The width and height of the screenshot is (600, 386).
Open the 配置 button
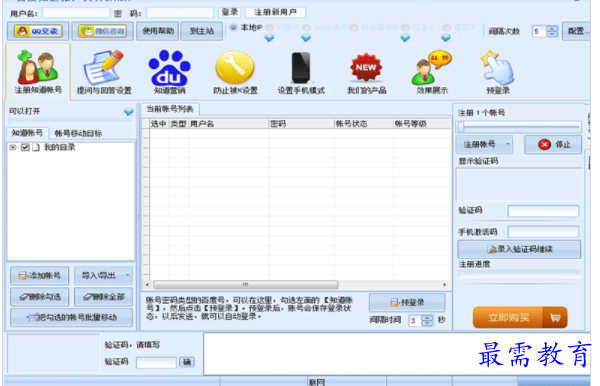577,31
